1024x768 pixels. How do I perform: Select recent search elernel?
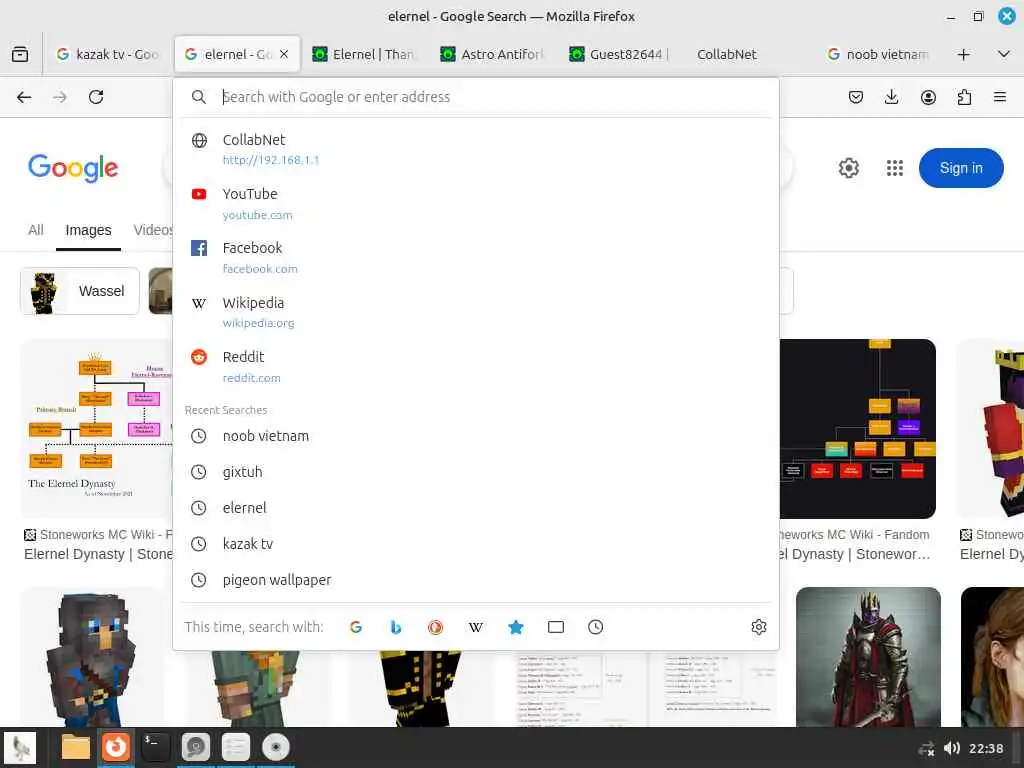477,508
